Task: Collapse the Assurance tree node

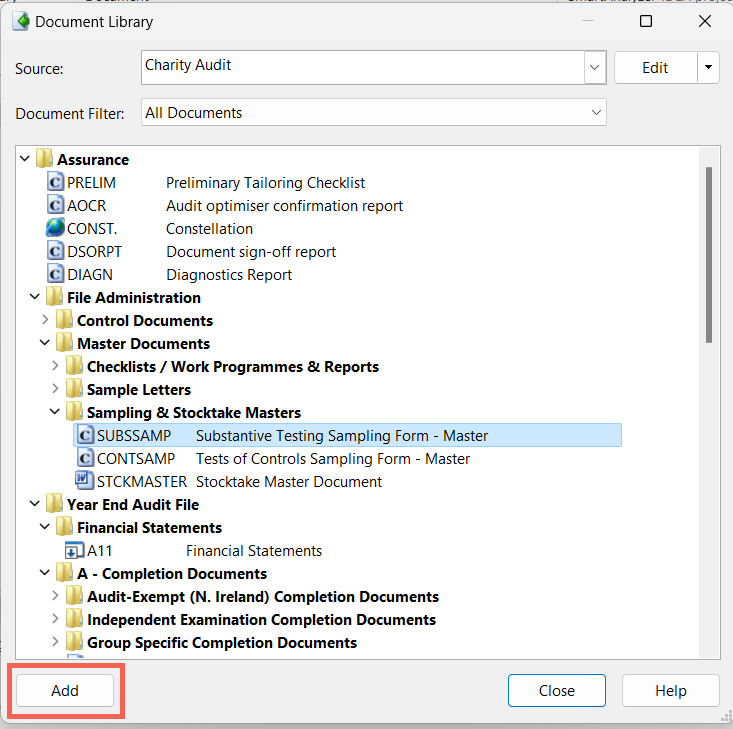Action: pyautogui.click(x=25, y=159)
